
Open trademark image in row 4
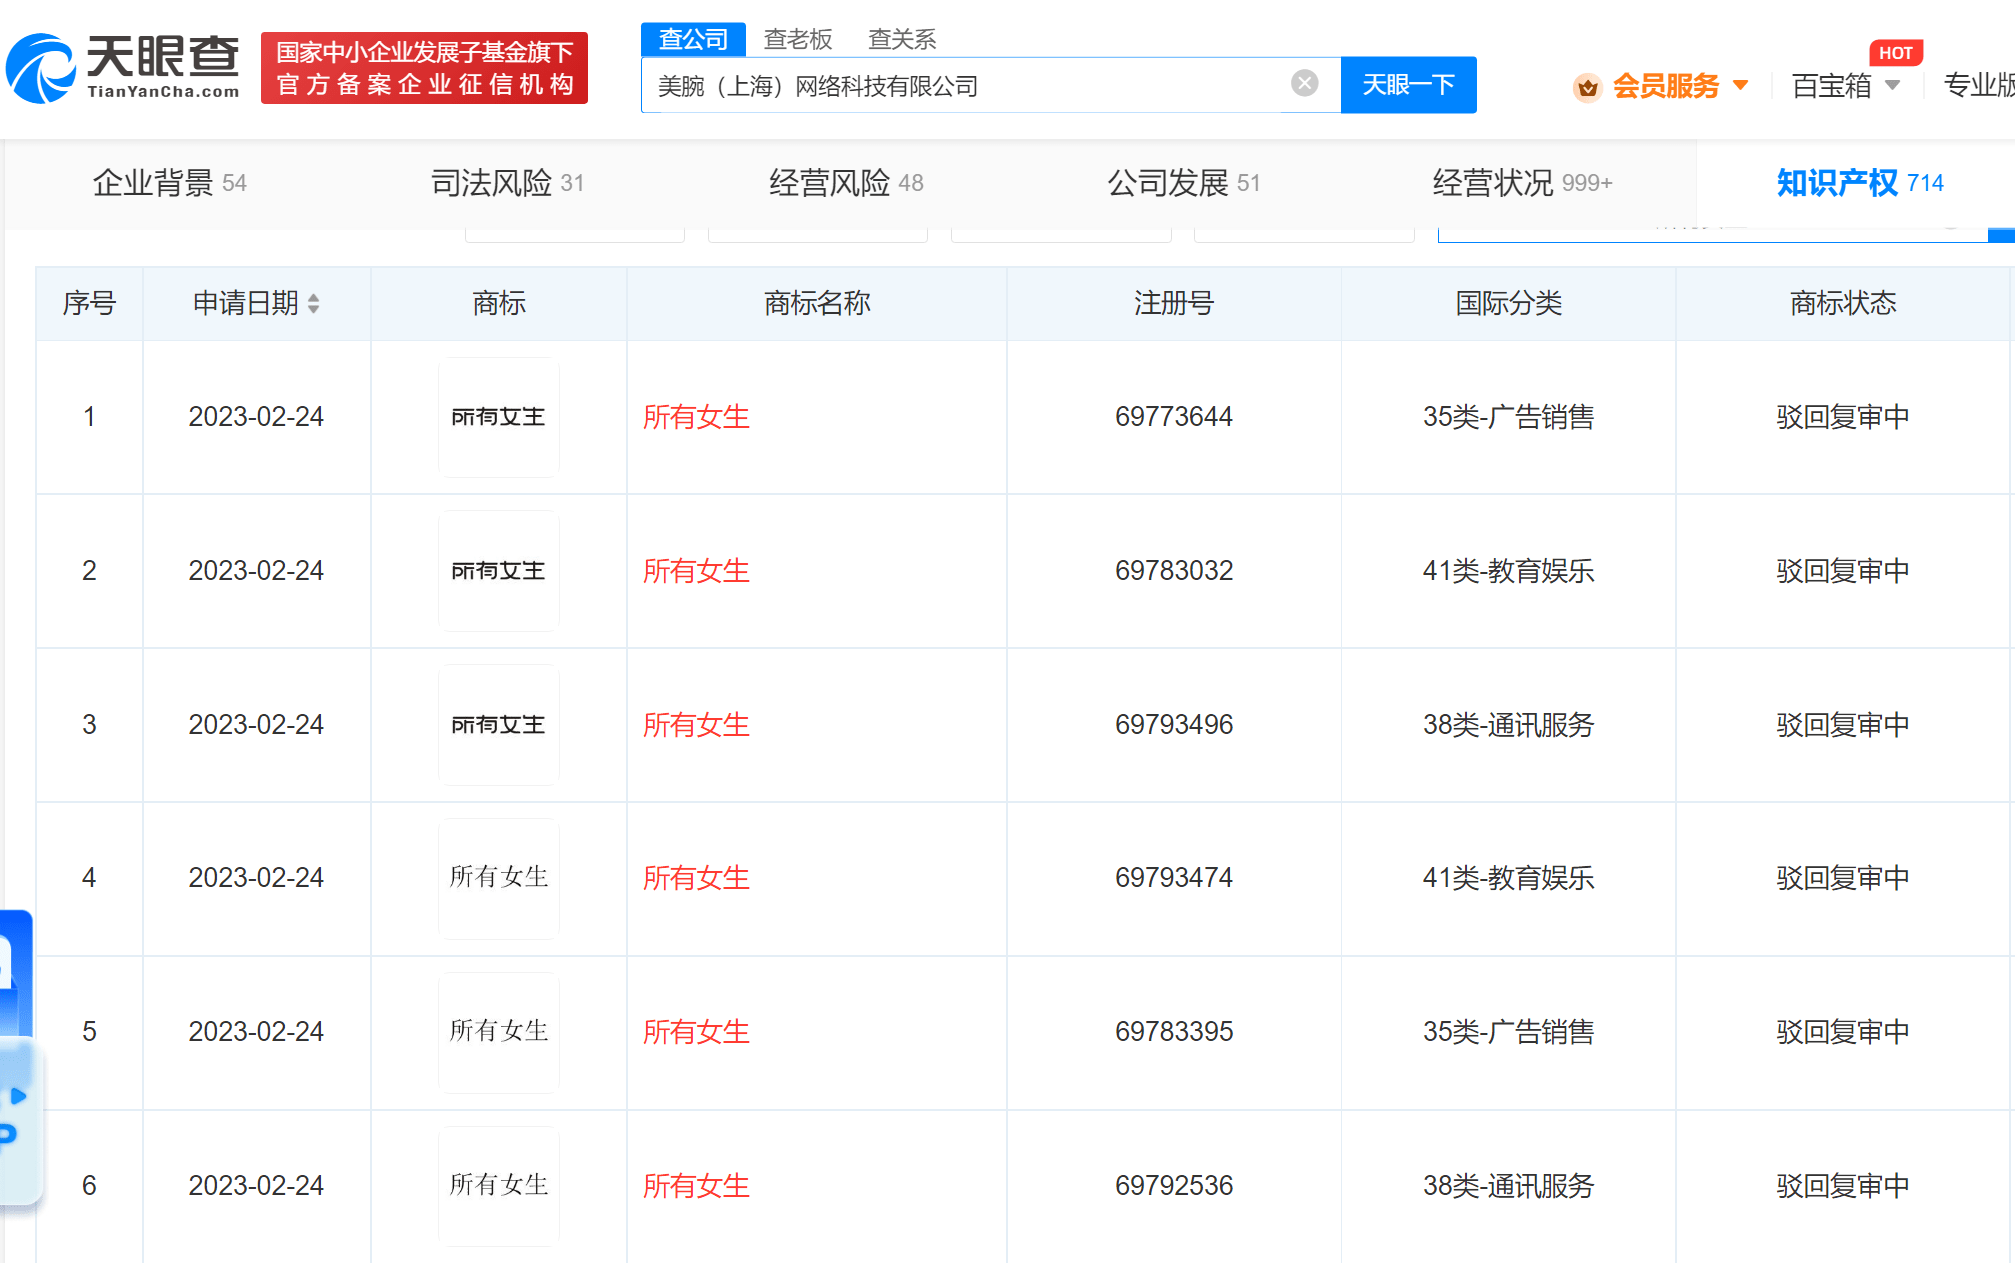(x=498, y=878)
